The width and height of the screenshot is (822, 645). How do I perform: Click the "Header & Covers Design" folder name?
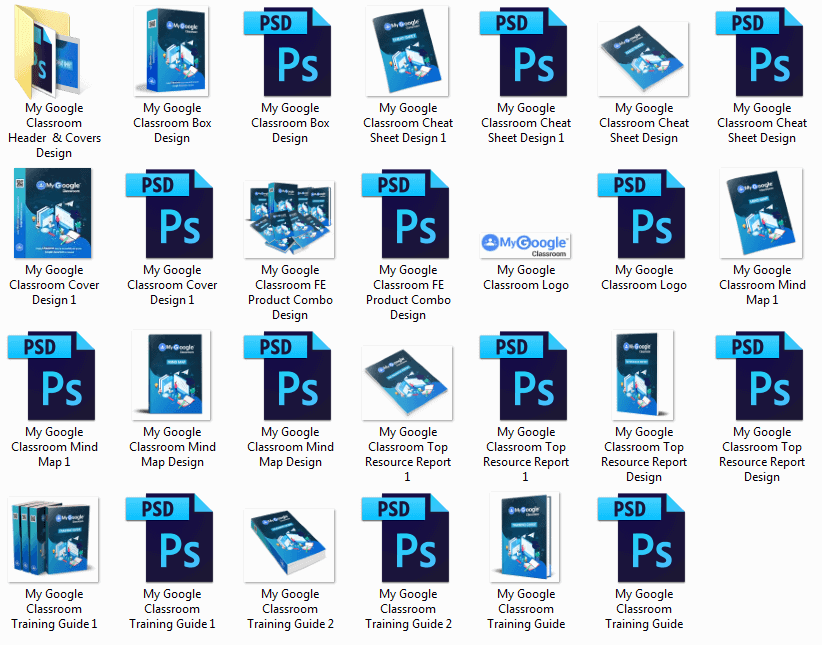pyautogui.click(x=54, y=131)
